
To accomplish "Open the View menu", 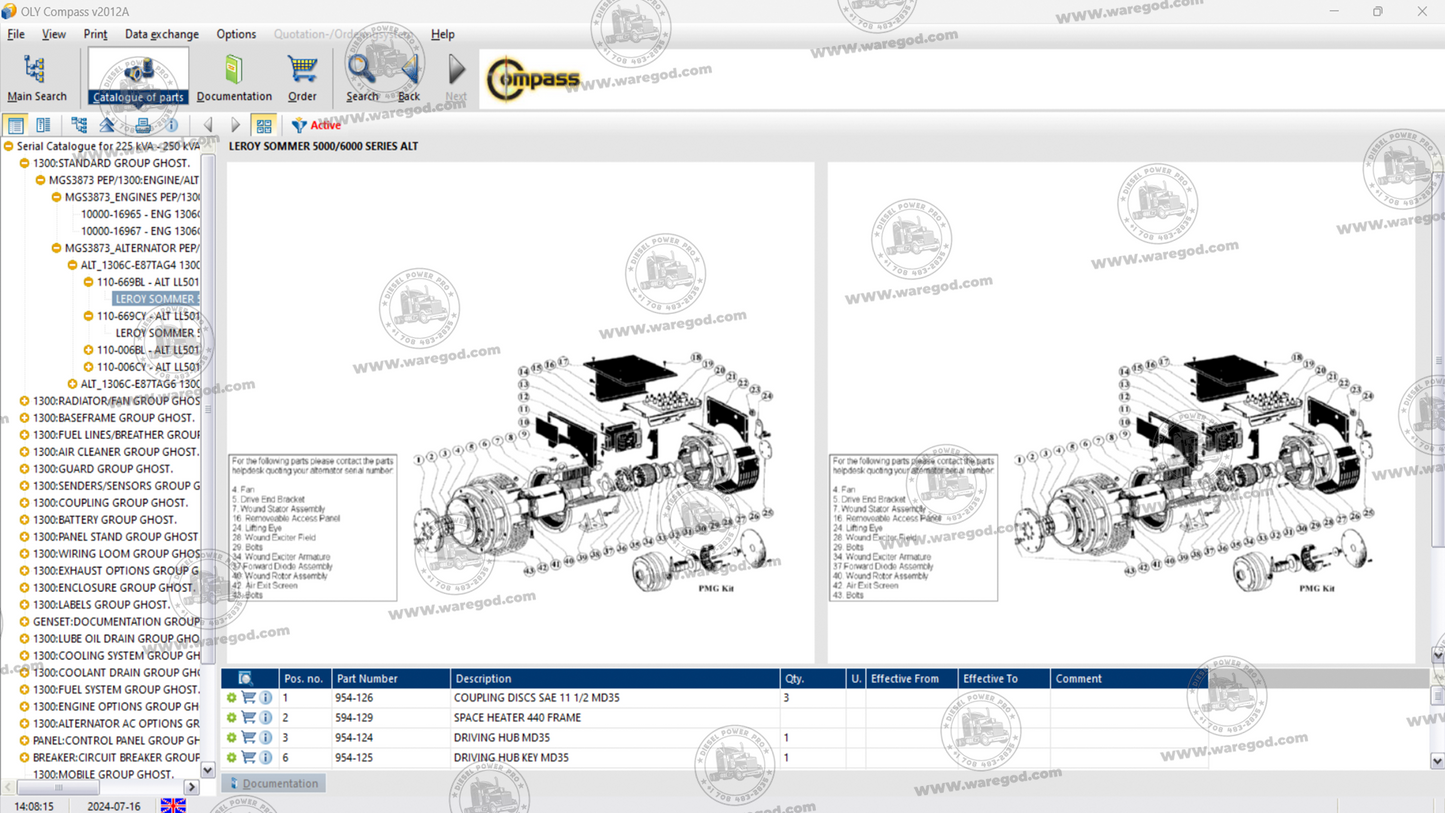I will coord(53,34).
